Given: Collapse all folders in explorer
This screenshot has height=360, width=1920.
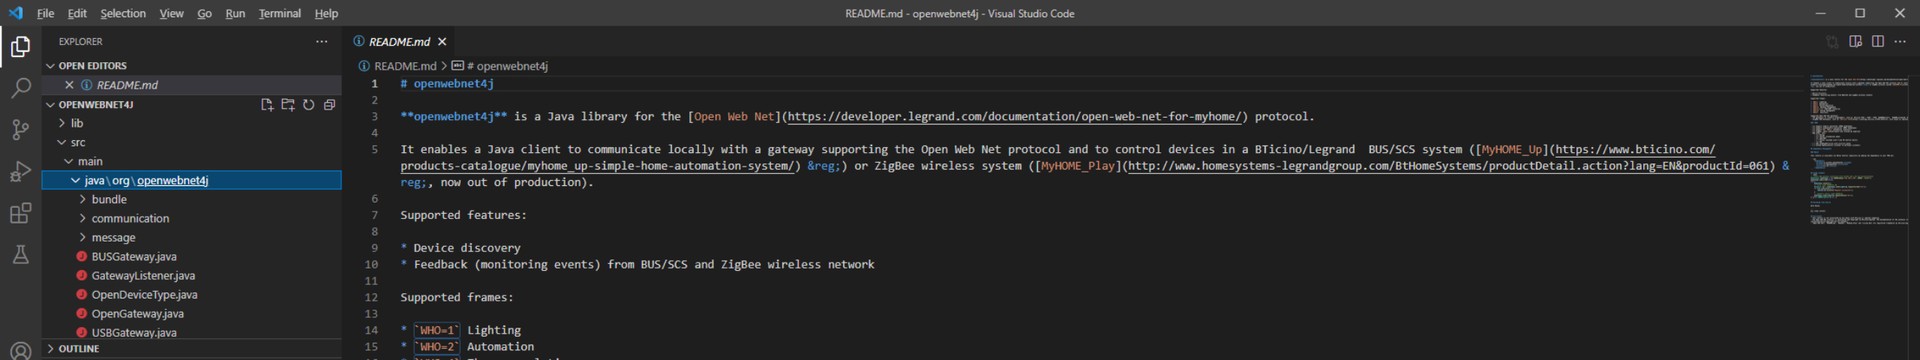Looking at the screenshot, I should pos(329,104).
